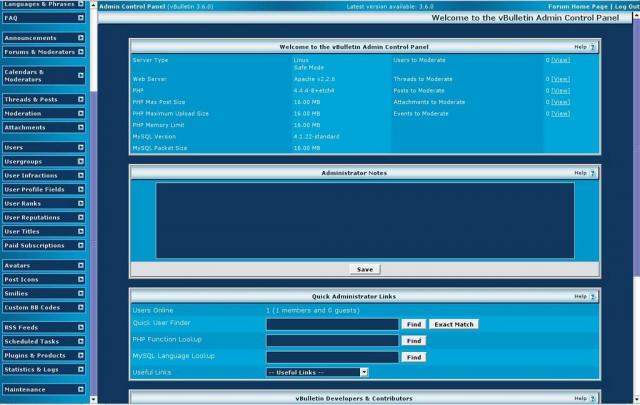Expand the Attachments sidebar section
Viewport: 640px width, 405px height.
coord(80,127)
